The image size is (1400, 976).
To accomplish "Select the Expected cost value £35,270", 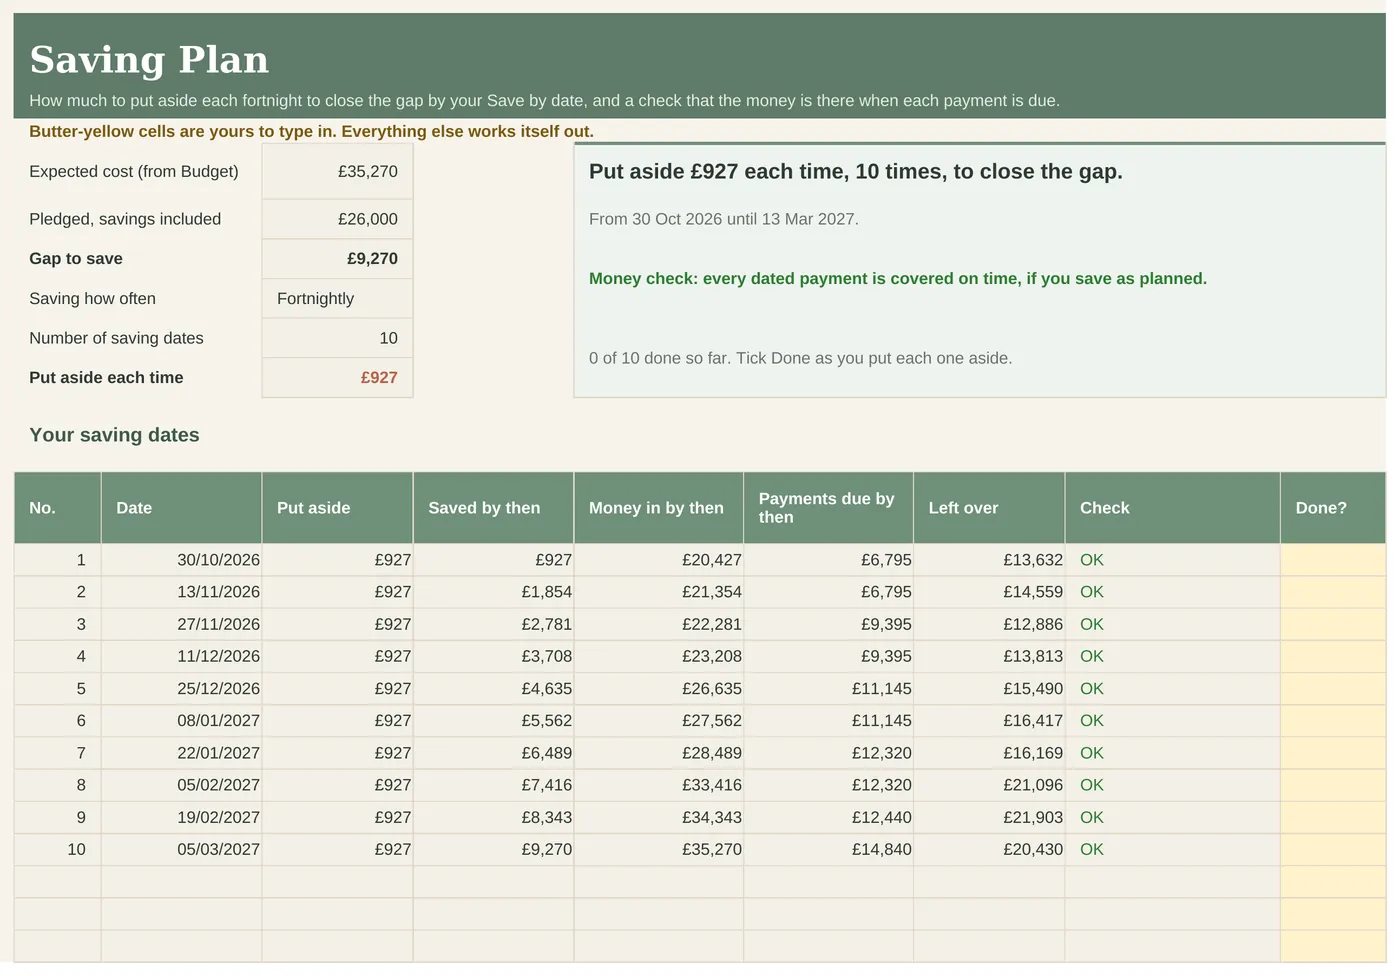I will [x=337, y=171].
